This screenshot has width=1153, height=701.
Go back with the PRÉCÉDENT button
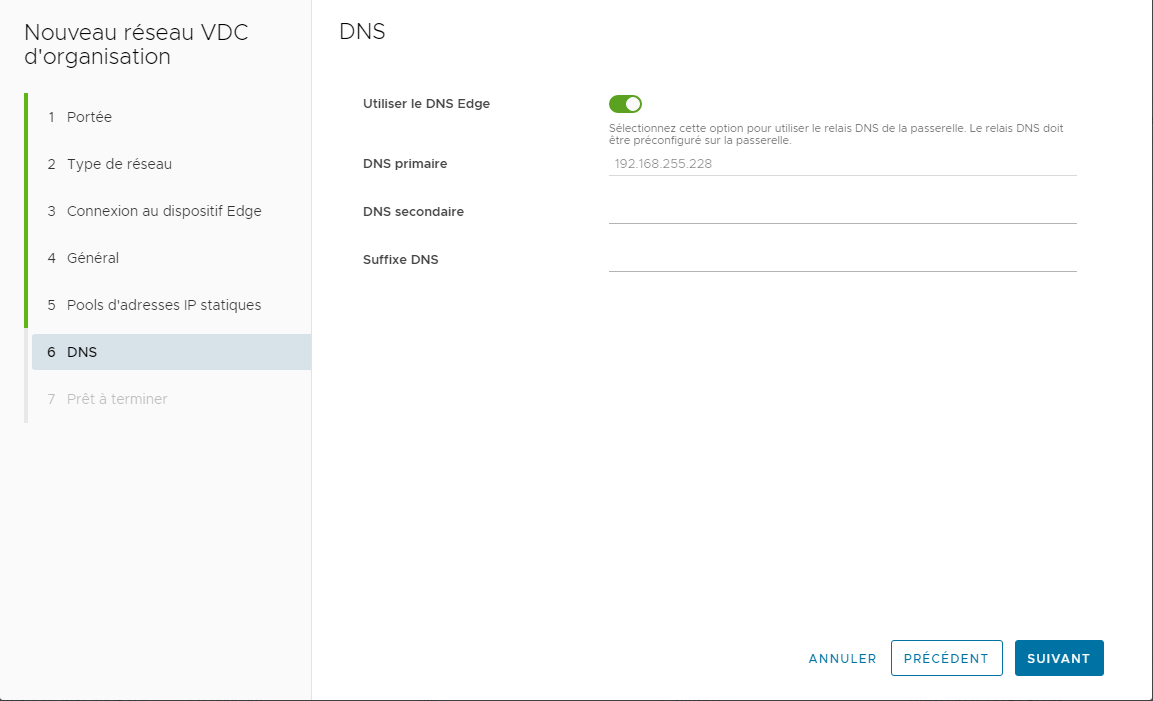pos(946,658)
